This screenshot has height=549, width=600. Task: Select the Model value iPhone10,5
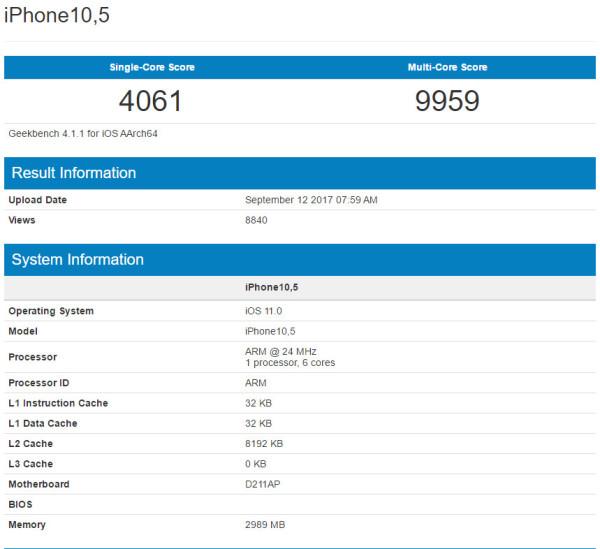click(x=270, y=331)
